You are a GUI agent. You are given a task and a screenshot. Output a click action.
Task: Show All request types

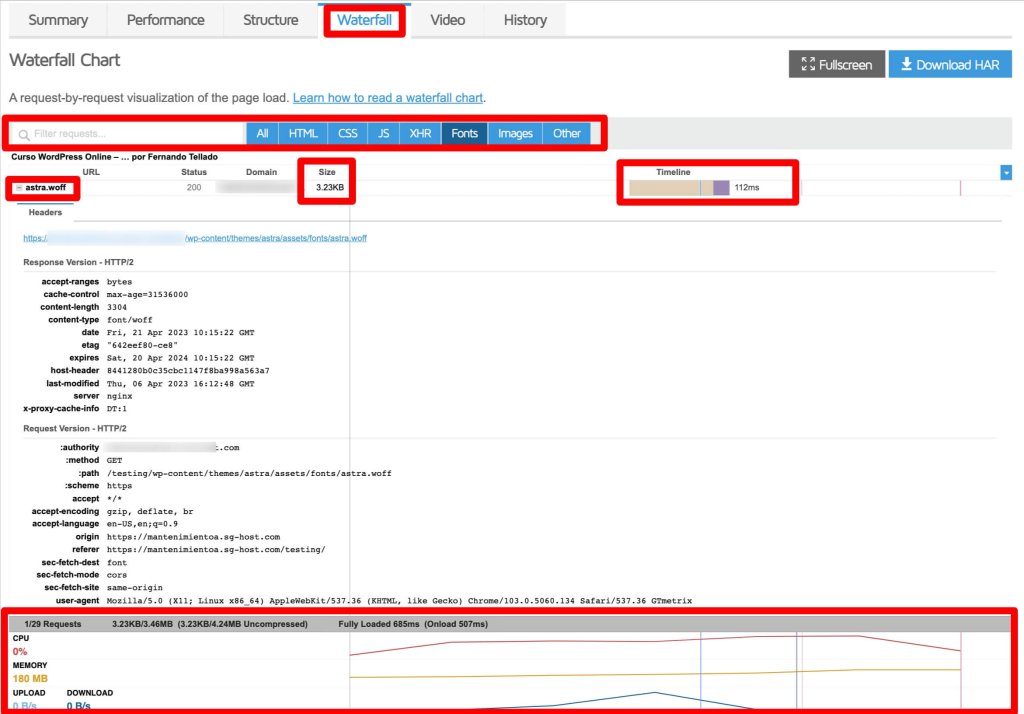tap(263, 134)
